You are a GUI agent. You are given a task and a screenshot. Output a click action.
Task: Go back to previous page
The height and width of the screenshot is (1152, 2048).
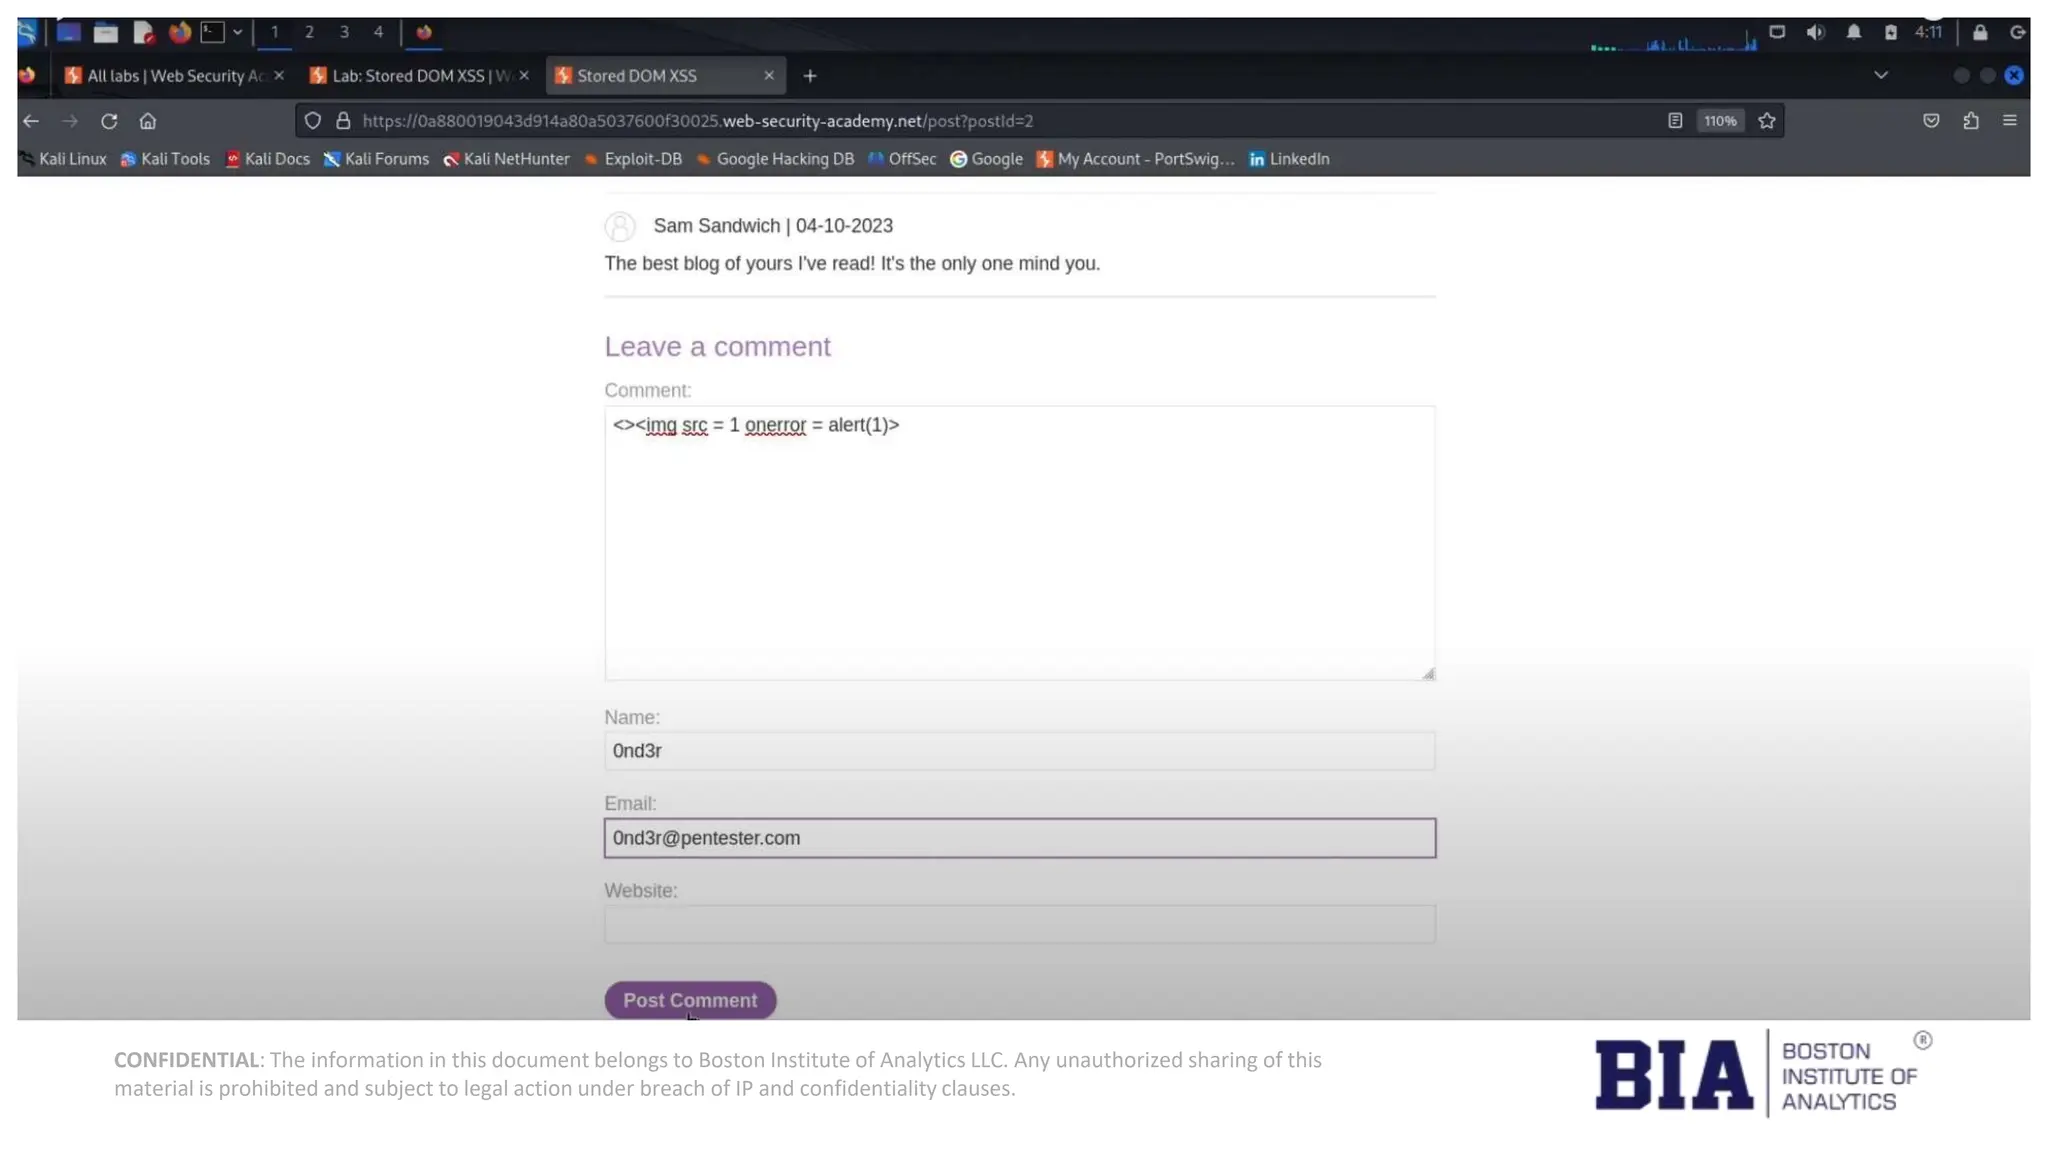click(31, 121)
